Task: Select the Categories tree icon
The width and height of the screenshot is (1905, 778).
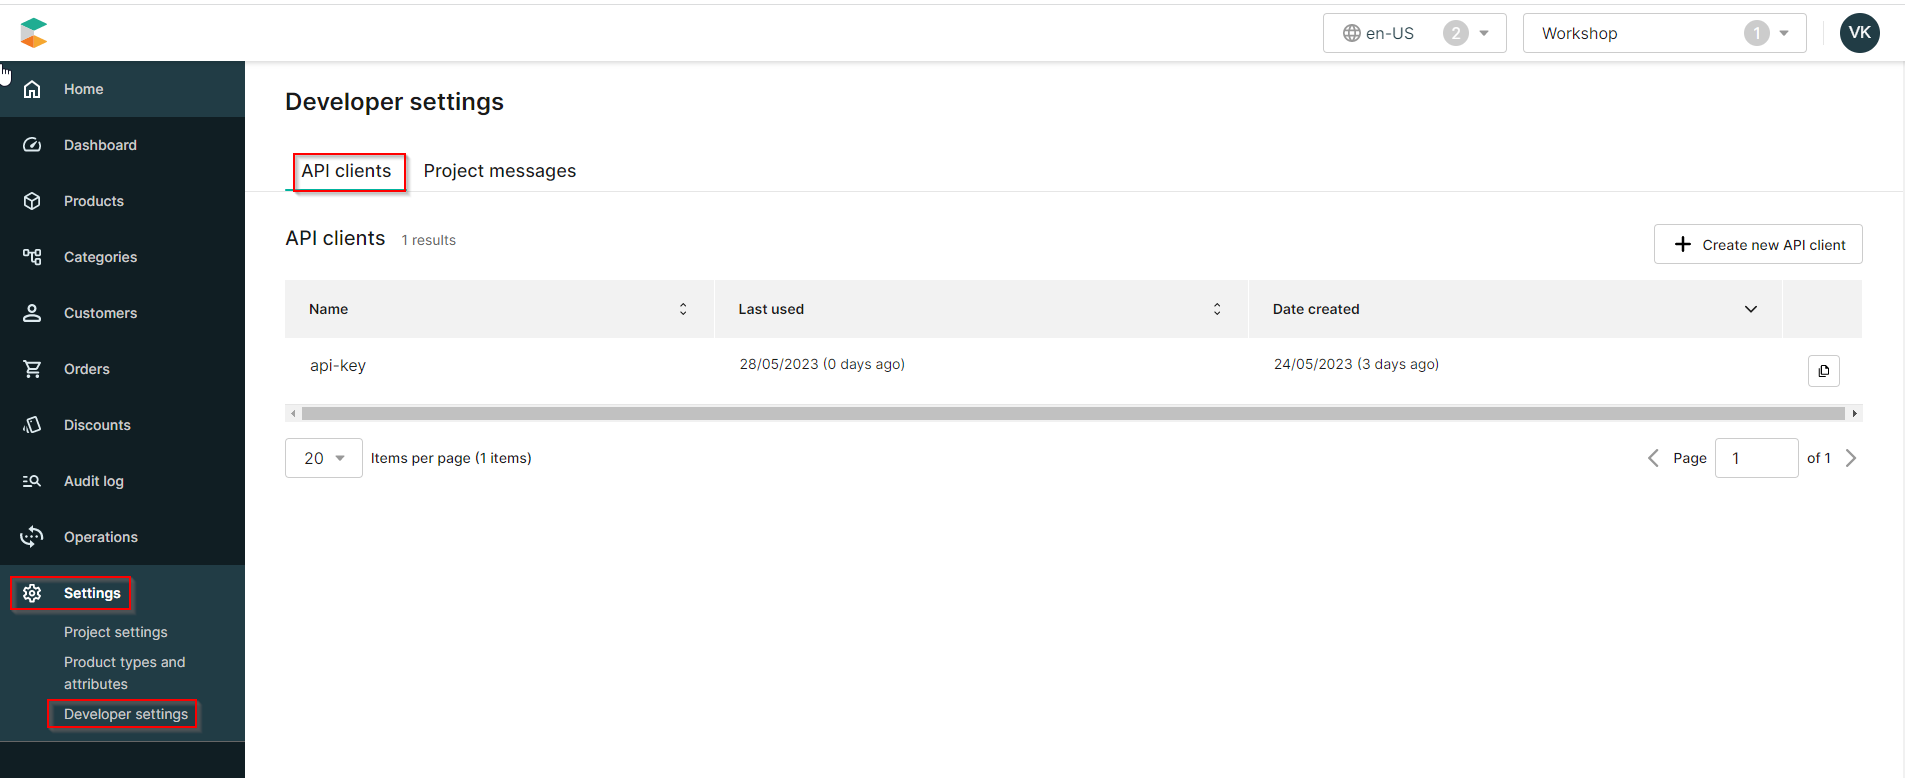Action: pos(32,257)
